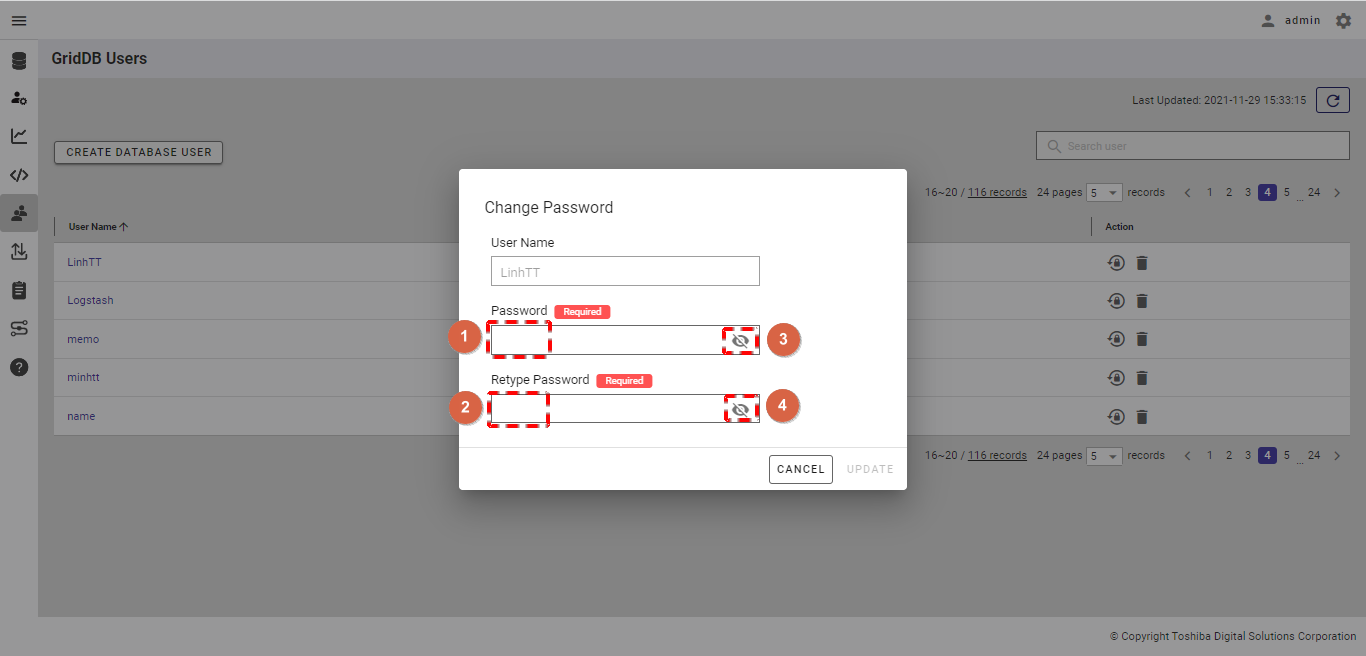1366x656 pixels.
Task: Click the CANCEL button
Action: point(801,469)
